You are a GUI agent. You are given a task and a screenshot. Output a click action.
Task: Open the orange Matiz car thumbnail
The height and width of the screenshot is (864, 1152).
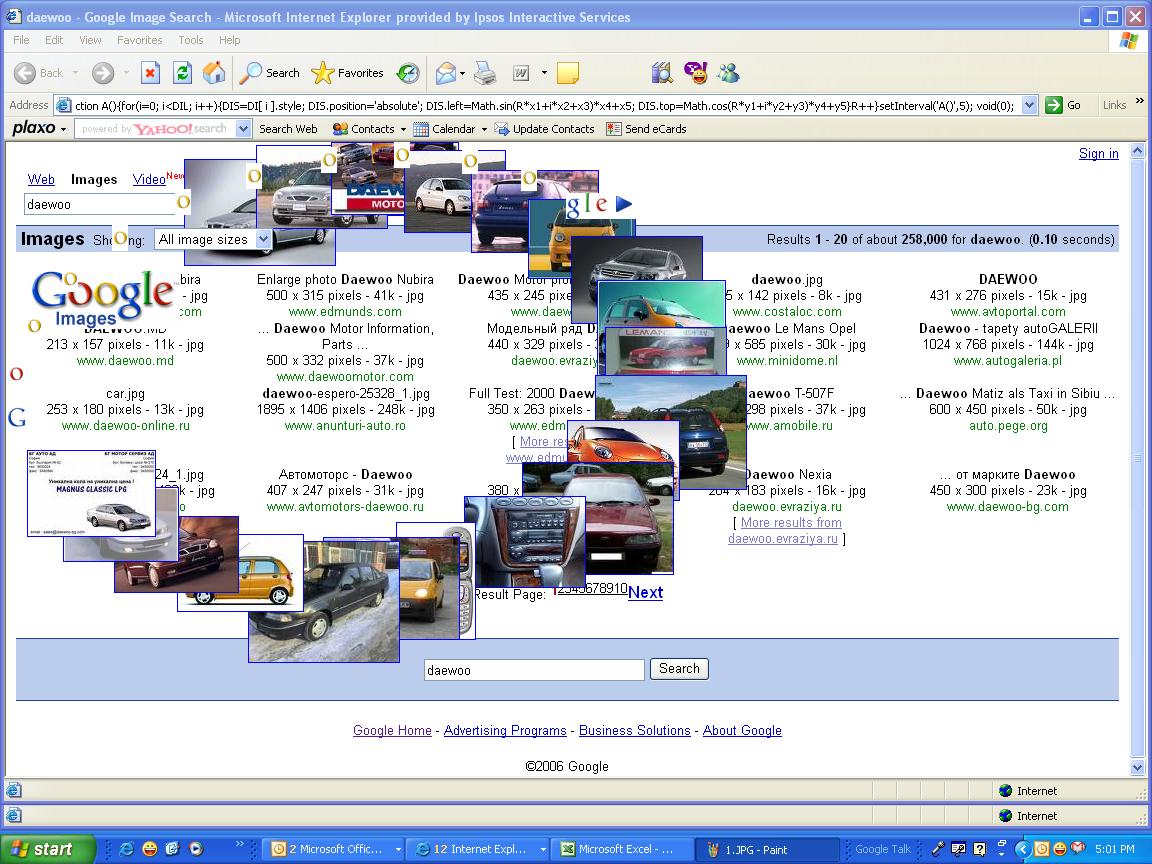[623, 442]
